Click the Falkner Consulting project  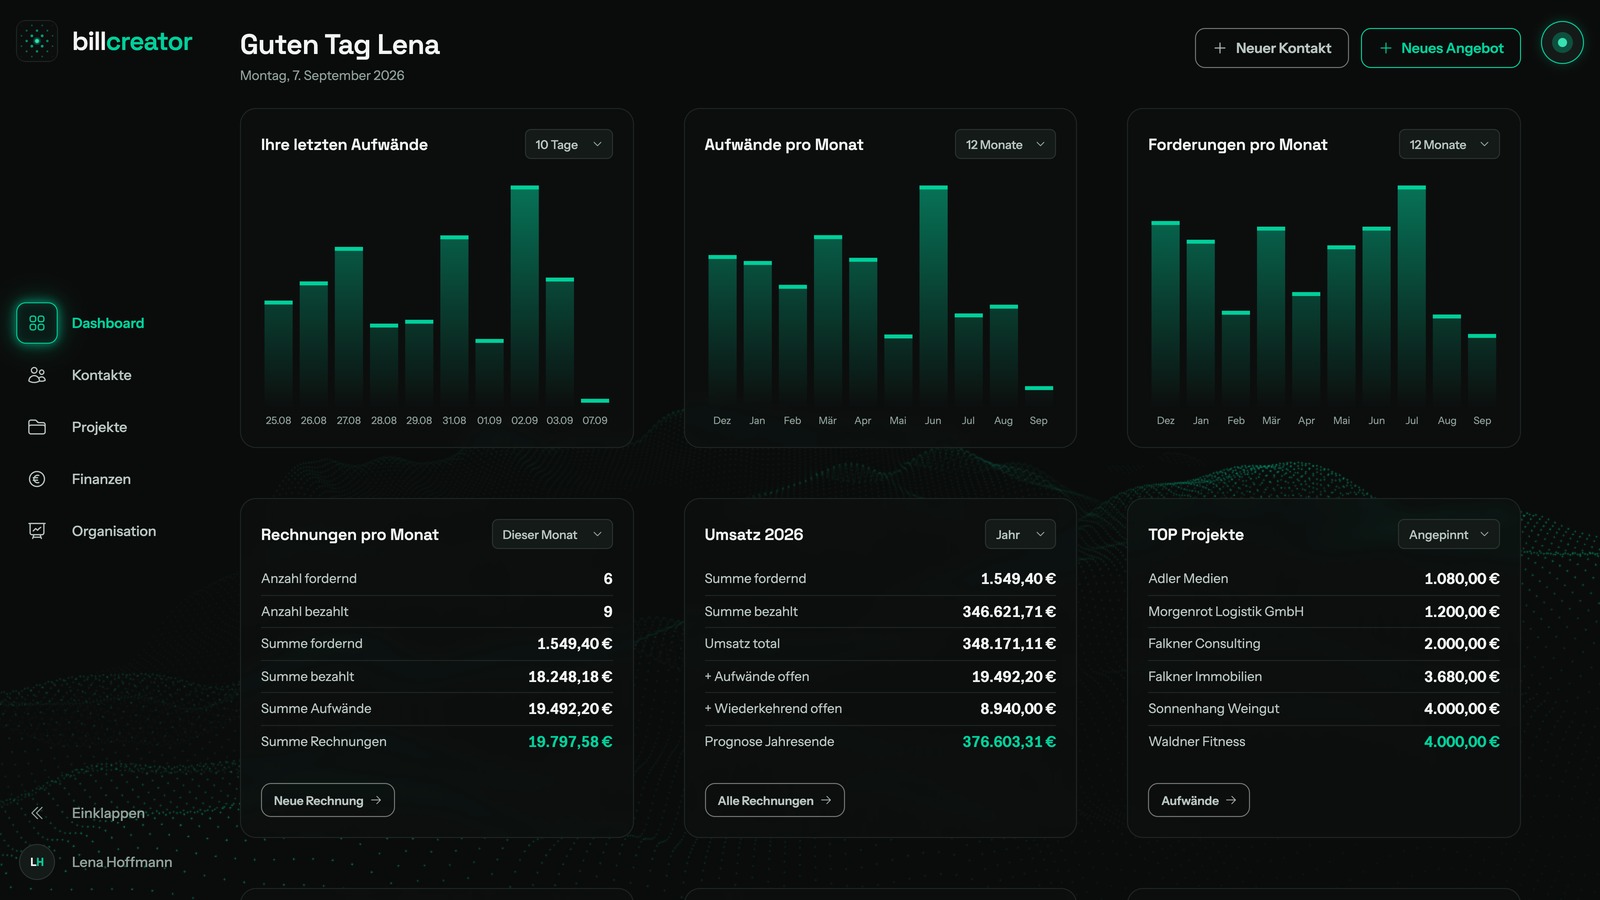tap(1324, 644)
